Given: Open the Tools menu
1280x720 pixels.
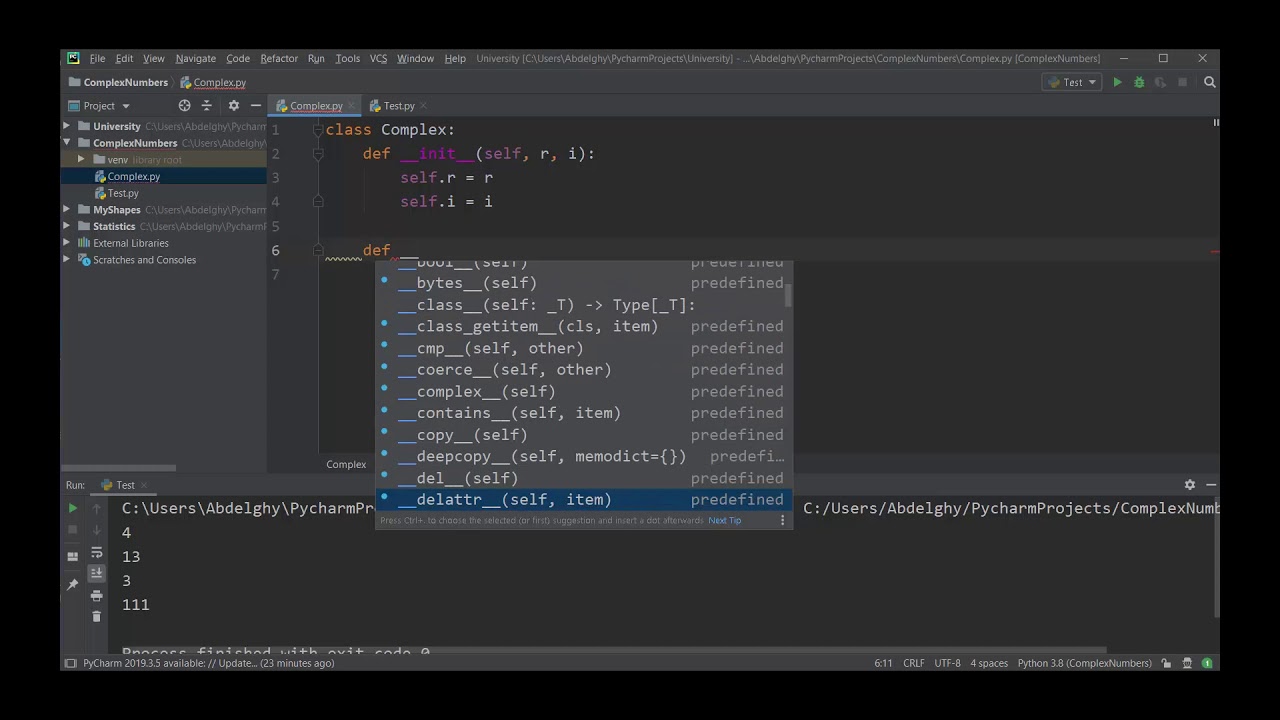Looking at the screenshot, I should pyautogui.click(x=347, y=58).
